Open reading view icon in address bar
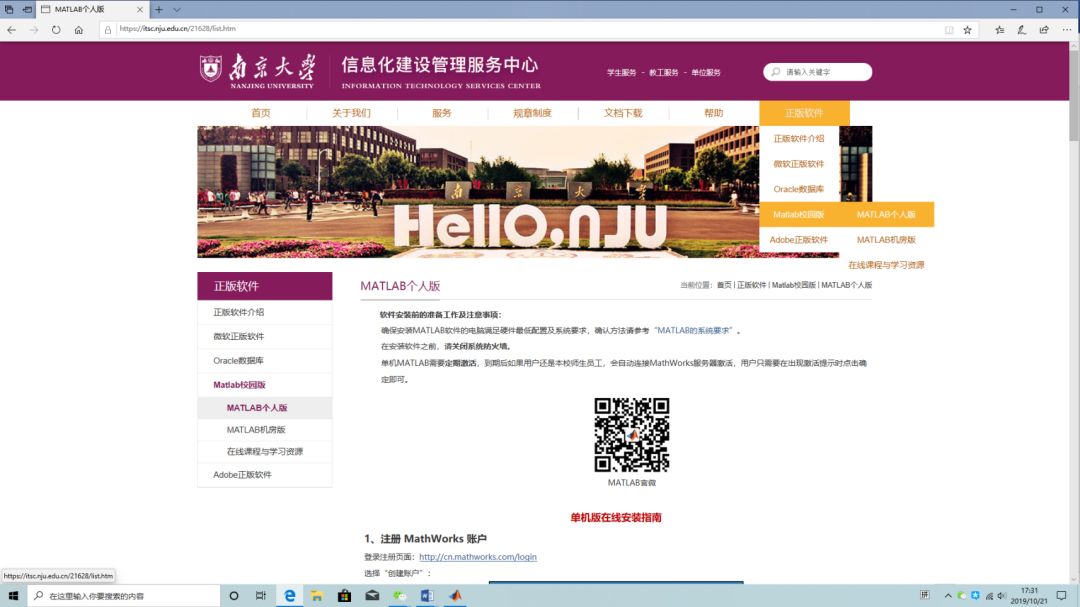The image size is (1080, 607). click(x=948, y=30)
